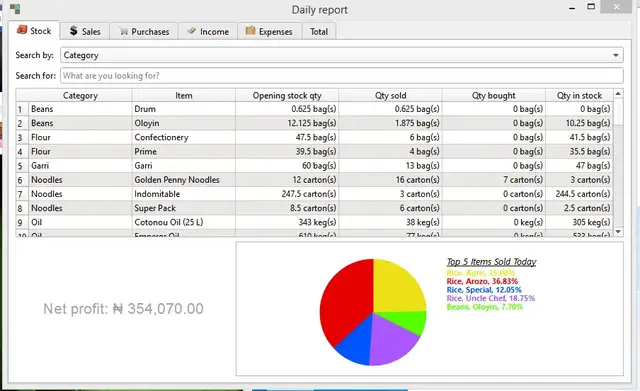The image size is (640, 391).
Task: Click the Rice, Special 12.05% legend entry
Action: click(484, 290)
